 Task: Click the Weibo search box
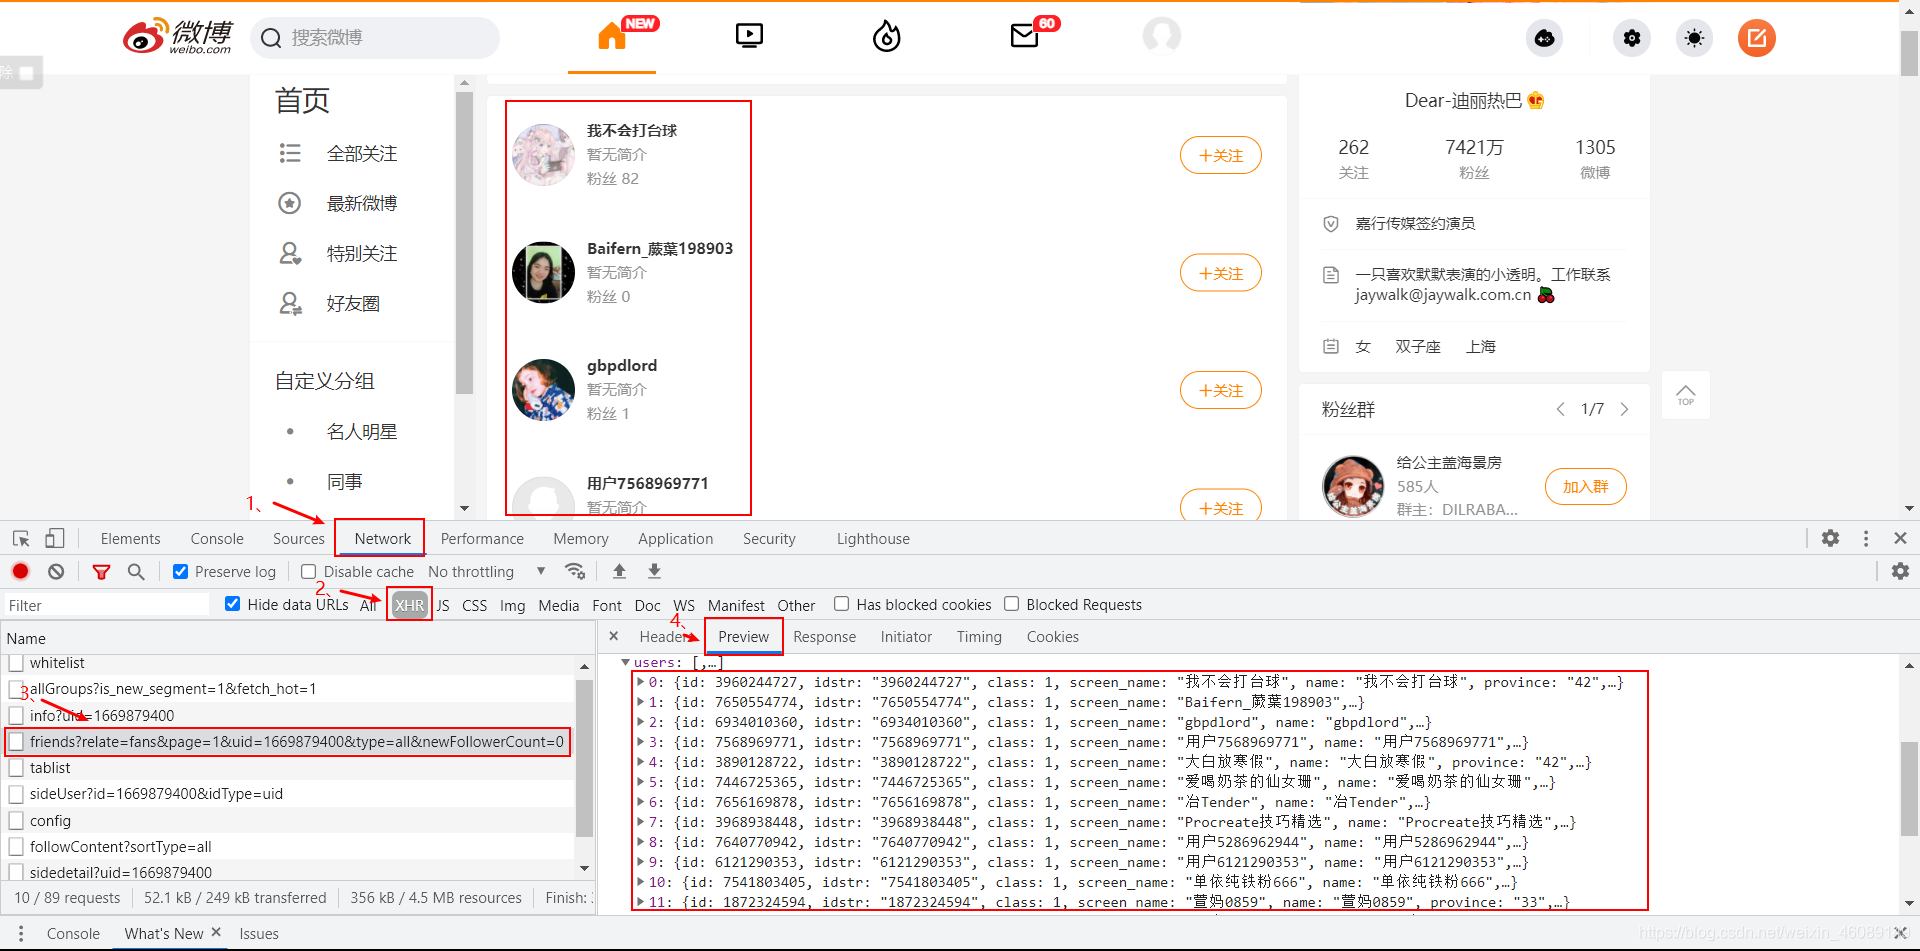tap(375, 37)
